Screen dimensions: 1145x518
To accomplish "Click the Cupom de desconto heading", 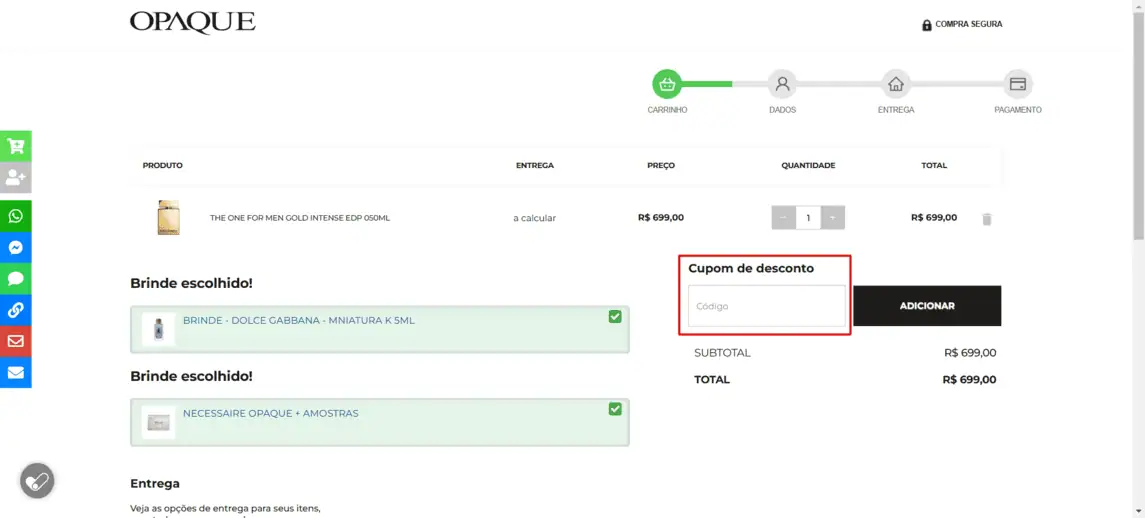I will [751, 268].
